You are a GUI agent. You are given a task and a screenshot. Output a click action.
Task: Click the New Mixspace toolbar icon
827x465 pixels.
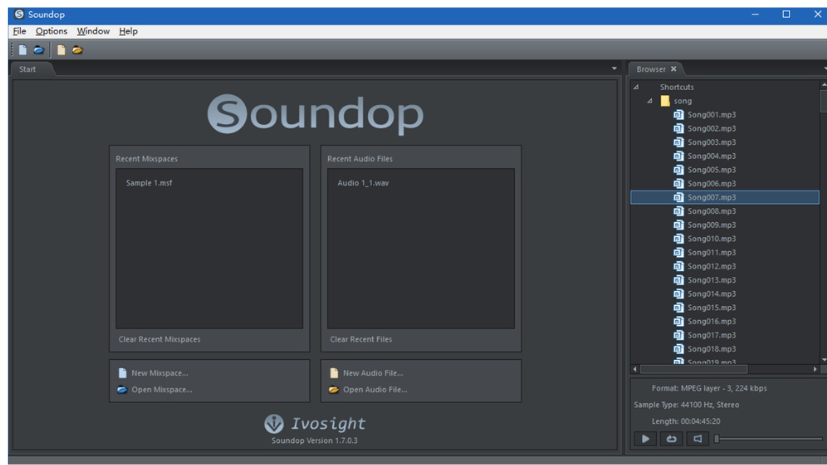(x=23, y=50)
